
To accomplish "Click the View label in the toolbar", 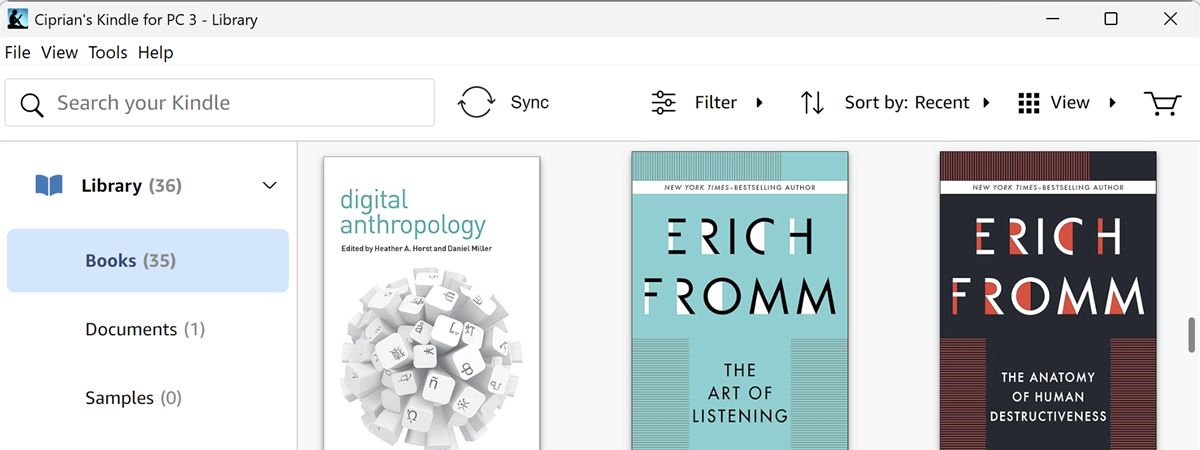I will click(1070, 102).
